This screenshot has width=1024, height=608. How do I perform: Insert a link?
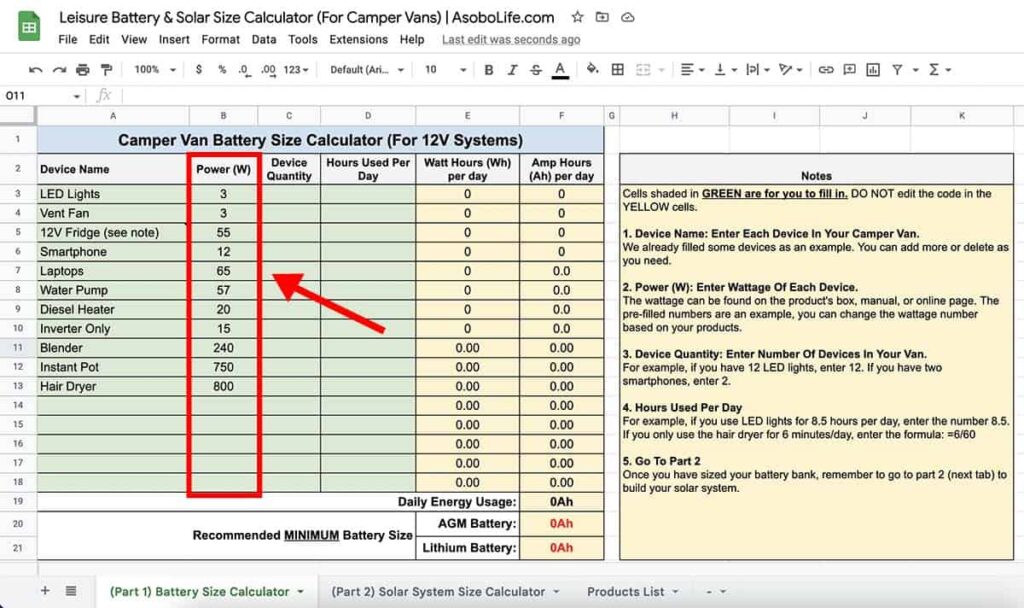(825, 69)
